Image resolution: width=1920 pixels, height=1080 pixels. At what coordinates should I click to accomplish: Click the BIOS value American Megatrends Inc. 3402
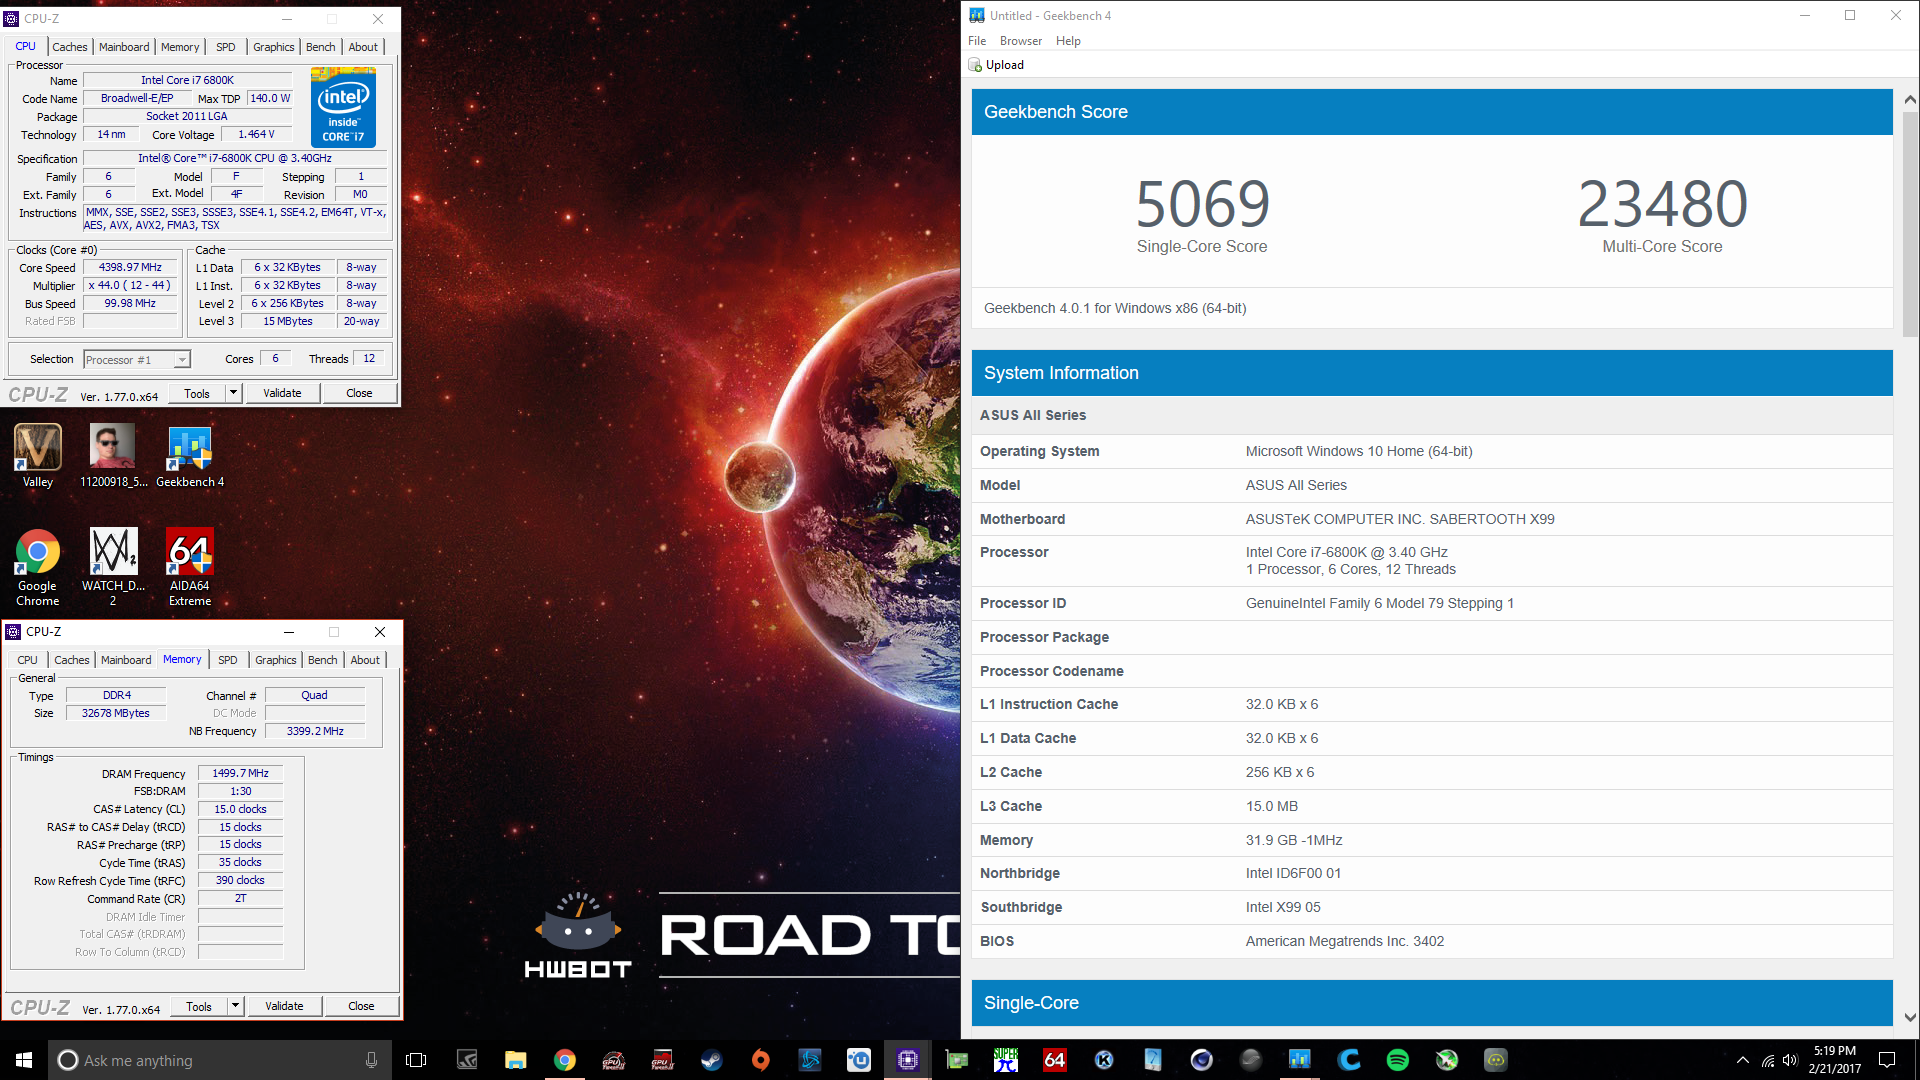(1345, 941)
